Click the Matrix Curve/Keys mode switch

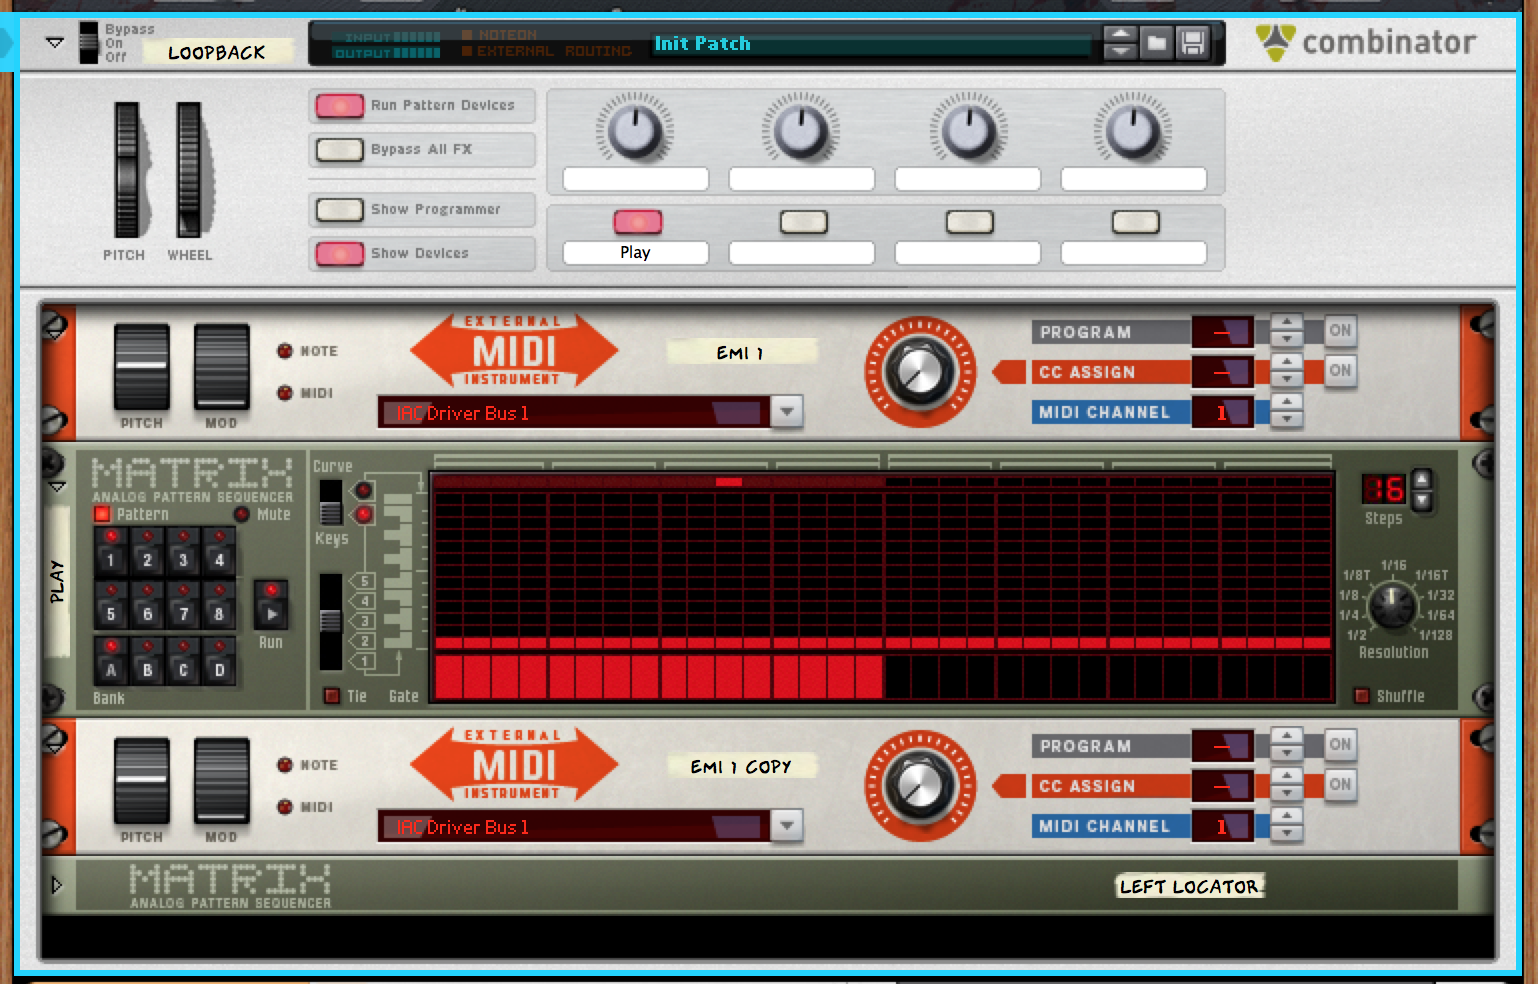(x=330, y=502)
